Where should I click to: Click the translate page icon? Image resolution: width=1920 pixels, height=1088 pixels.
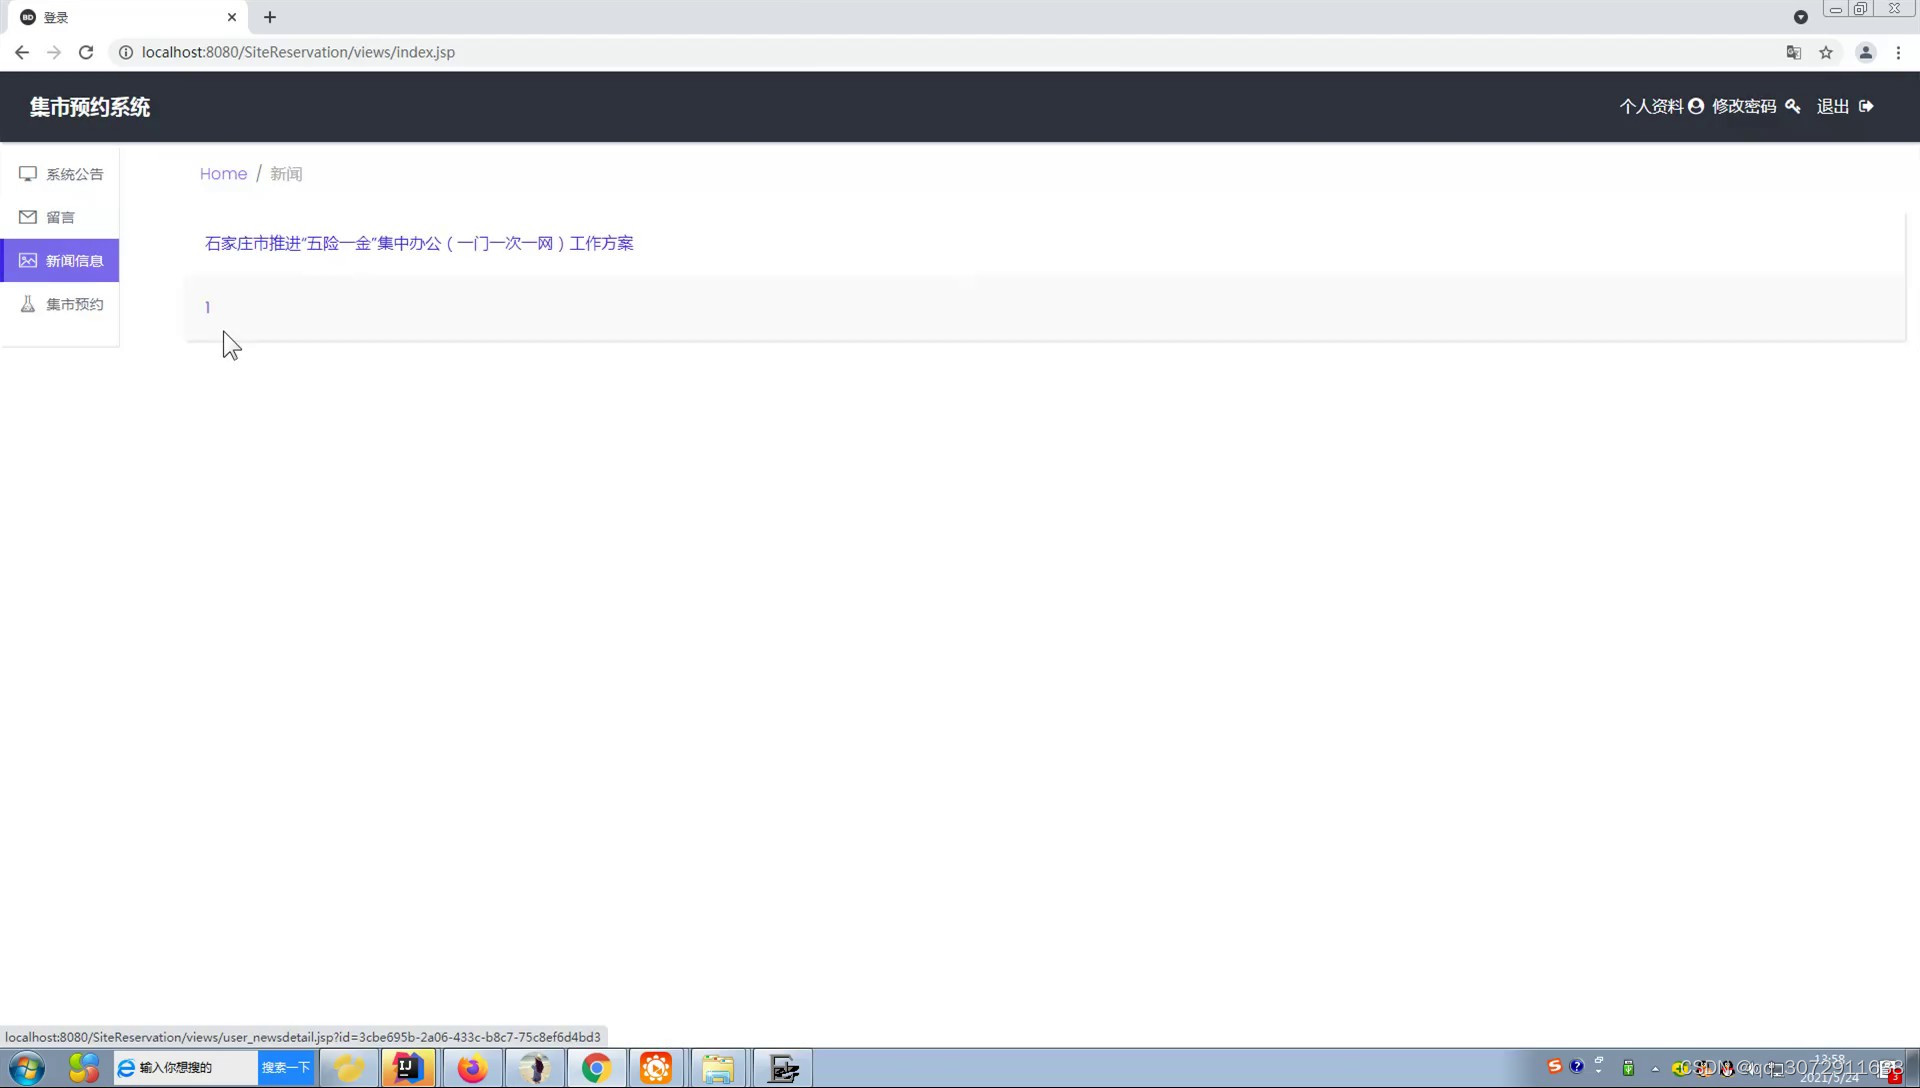pos(1794,52)
